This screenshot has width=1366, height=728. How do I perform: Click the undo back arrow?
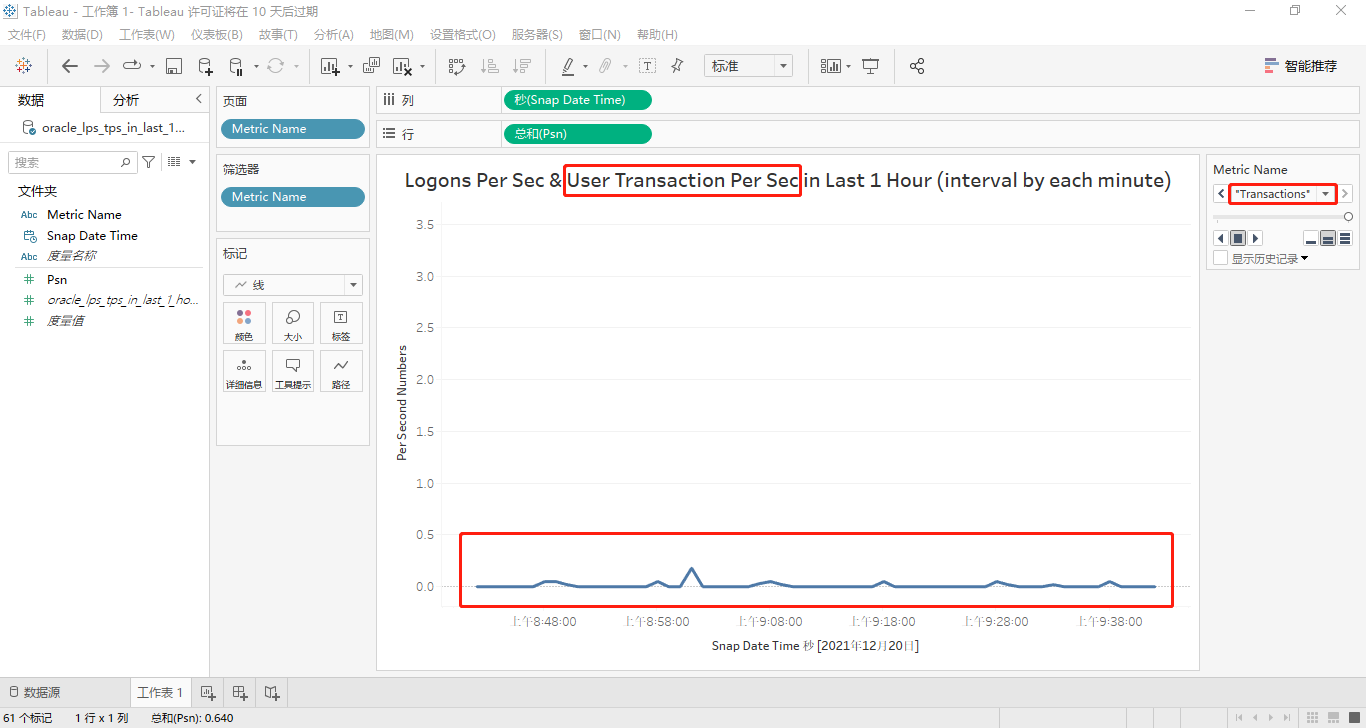click(x=69, y=66)
